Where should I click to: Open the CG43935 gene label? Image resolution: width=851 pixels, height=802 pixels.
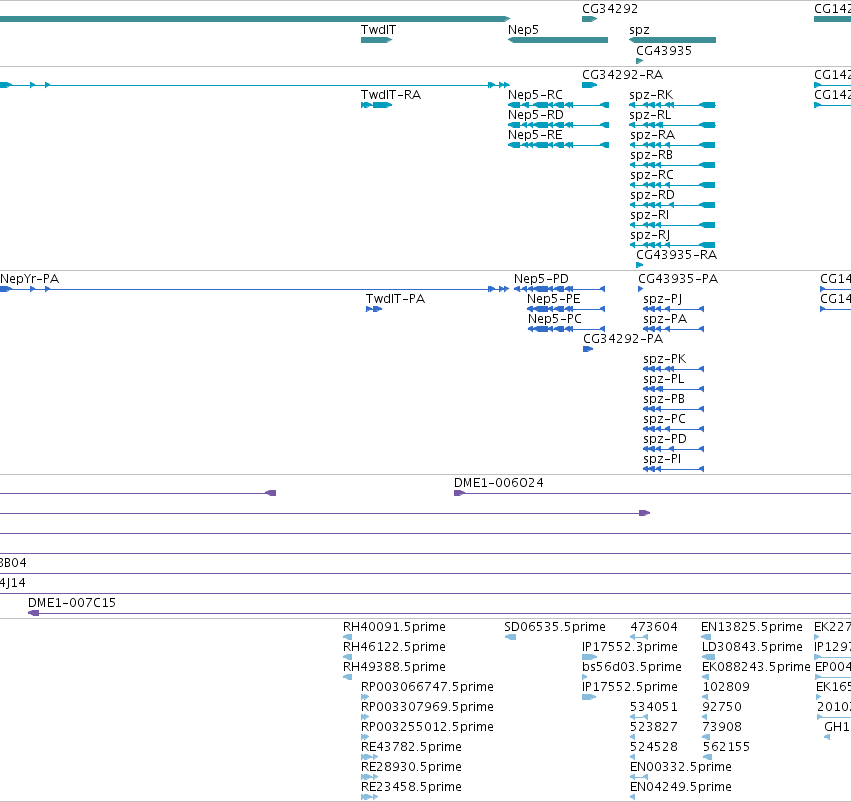pyautogui.click(x=664, y=50)
